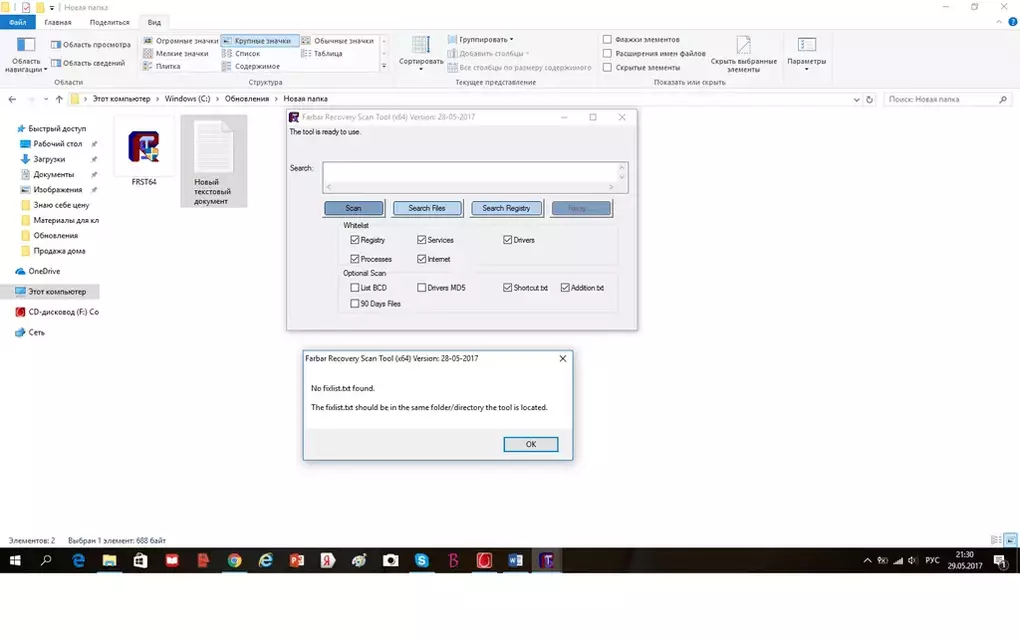Switch to Список layout
The height and width of the screenshot is (640, 1020).
(x=241, y=53)
